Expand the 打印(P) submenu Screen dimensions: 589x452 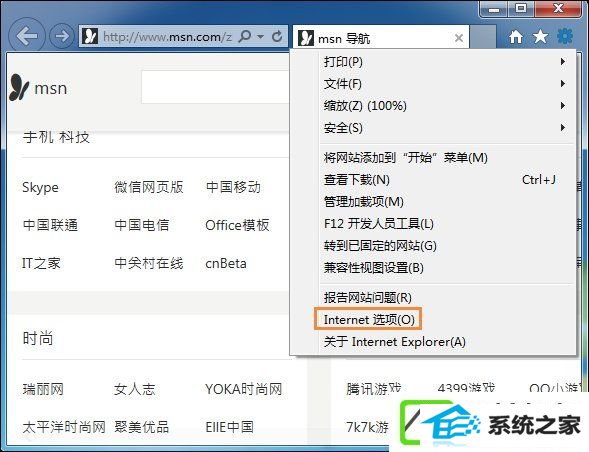coord(447,62)
